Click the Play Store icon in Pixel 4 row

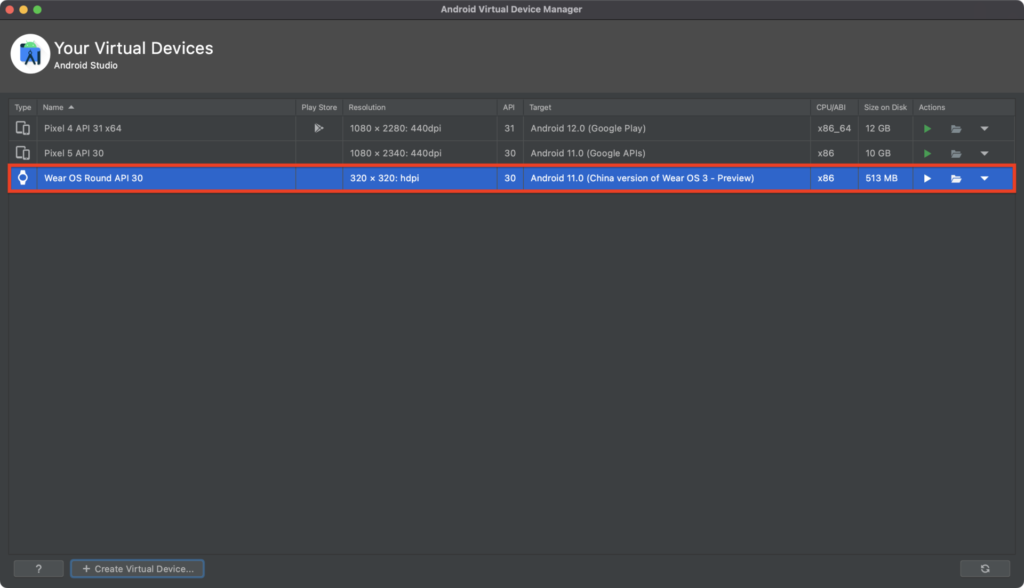pyautogui.click(x=319, y=128)
